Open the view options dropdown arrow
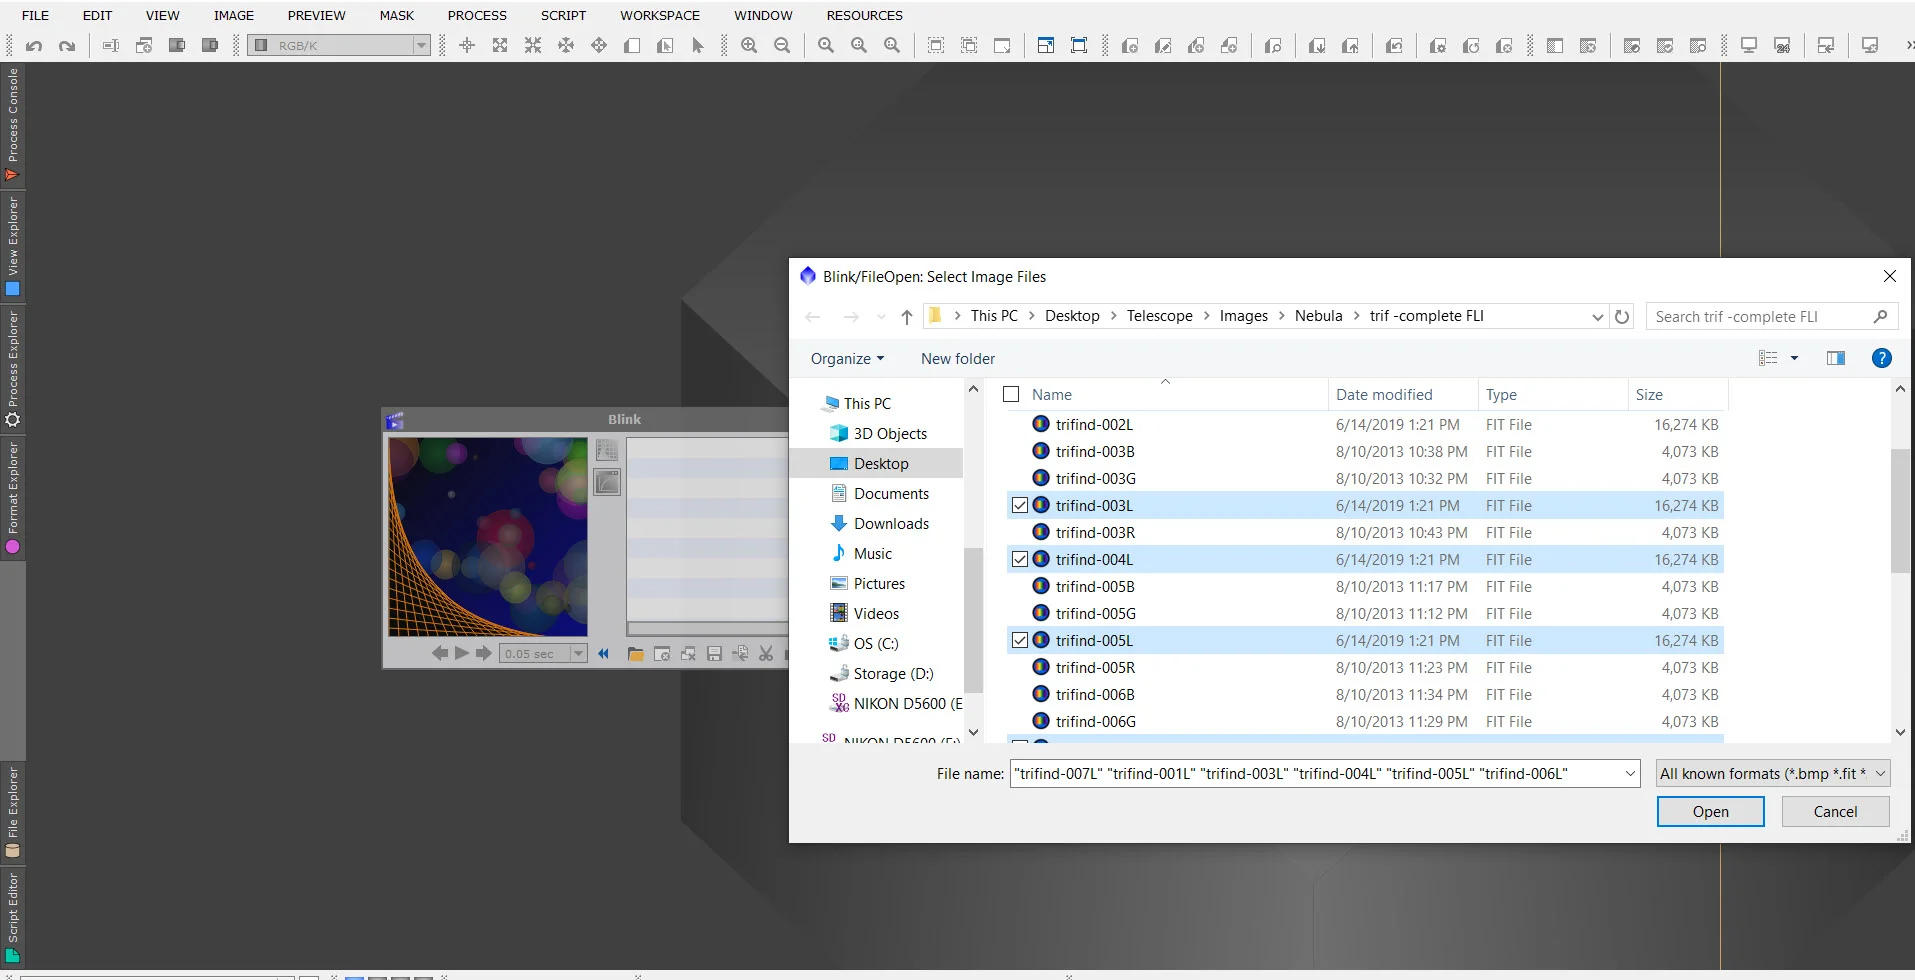Image resolution: width=1915 pixels, height=980 pixels. [x=1794, y=358]
